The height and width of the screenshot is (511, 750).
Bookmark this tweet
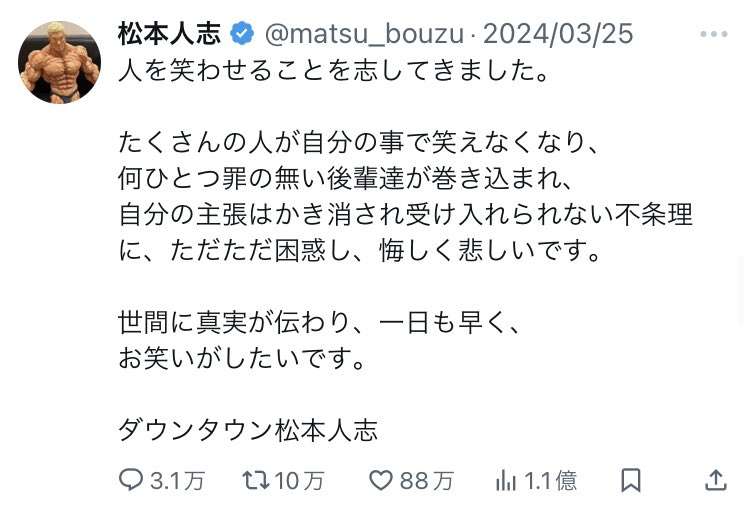coord(630,480)
